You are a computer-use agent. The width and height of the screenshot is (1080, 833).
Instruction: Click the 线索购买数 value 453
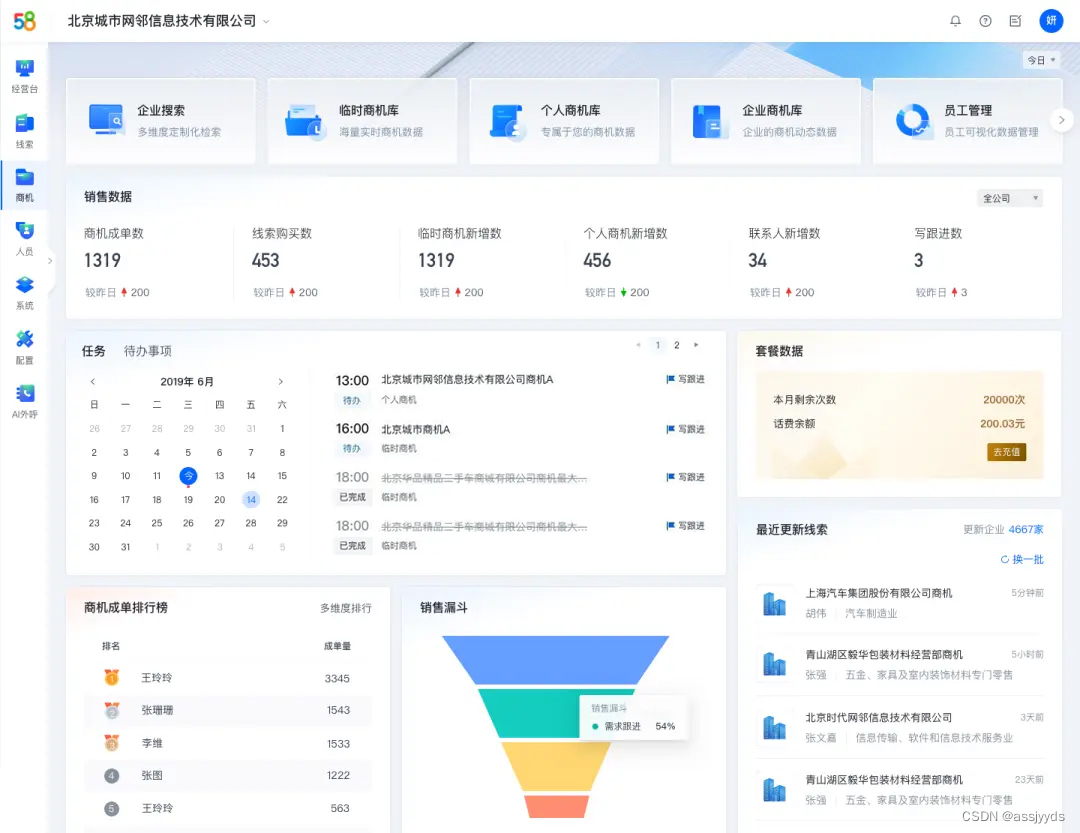tap(265, 260)
